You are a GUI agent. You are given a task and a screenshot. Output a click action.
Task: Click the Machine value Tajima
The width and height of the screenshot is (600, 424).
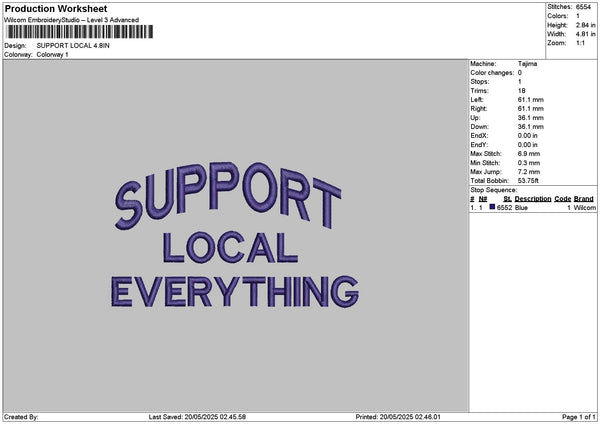click(x=527, y=64)
